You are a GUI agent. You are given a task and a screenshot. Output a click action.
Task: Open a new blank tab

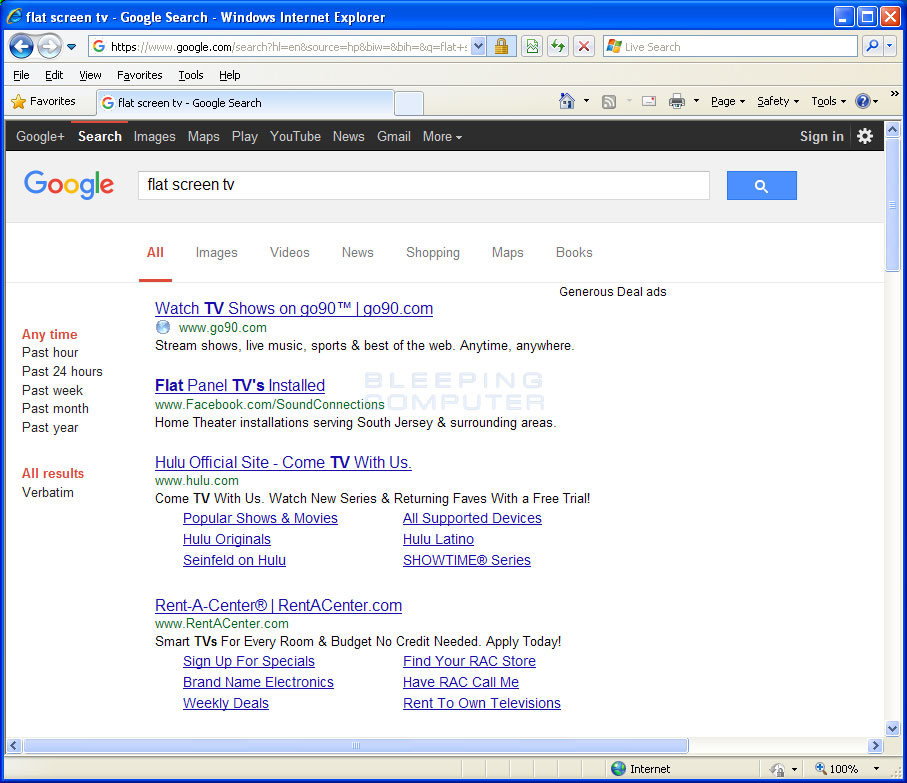point(409,104)
